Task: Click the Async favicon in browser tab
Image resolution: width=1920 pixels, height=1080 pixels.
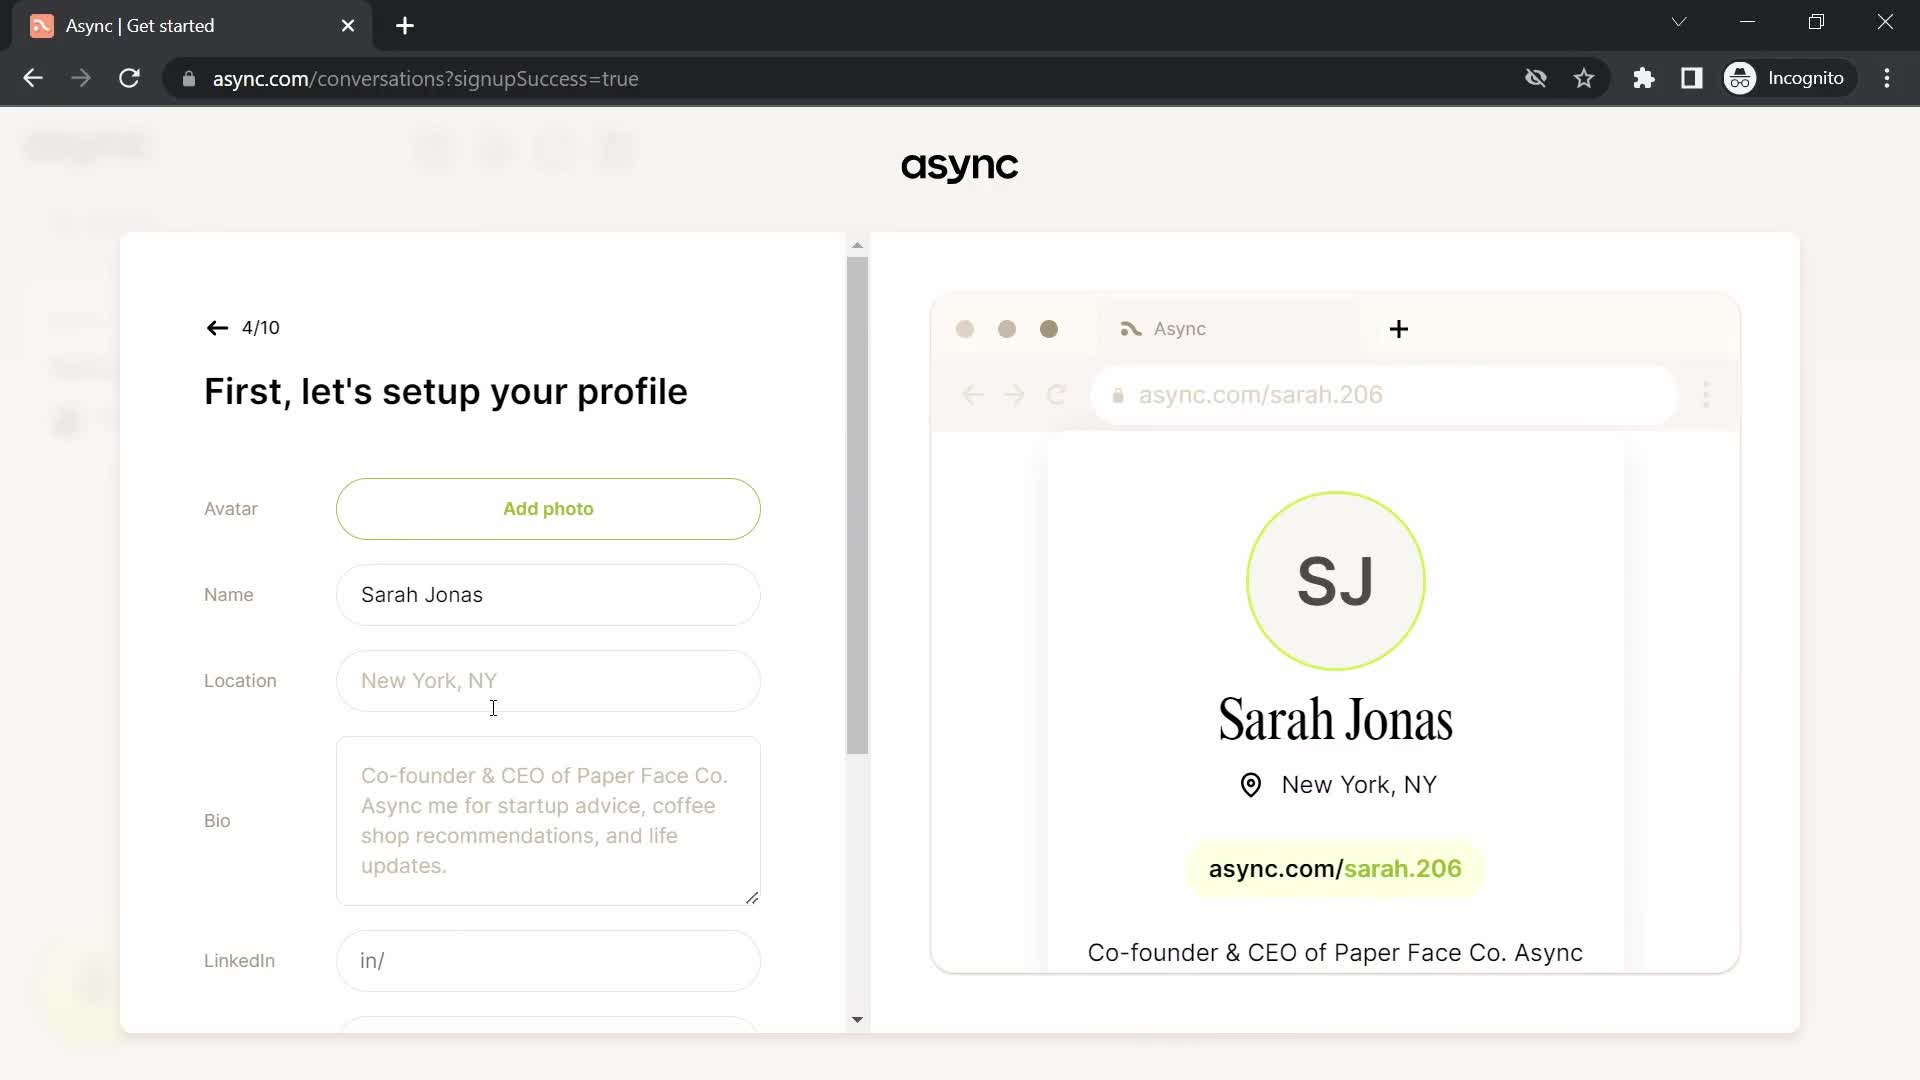Action: [41, 25]
